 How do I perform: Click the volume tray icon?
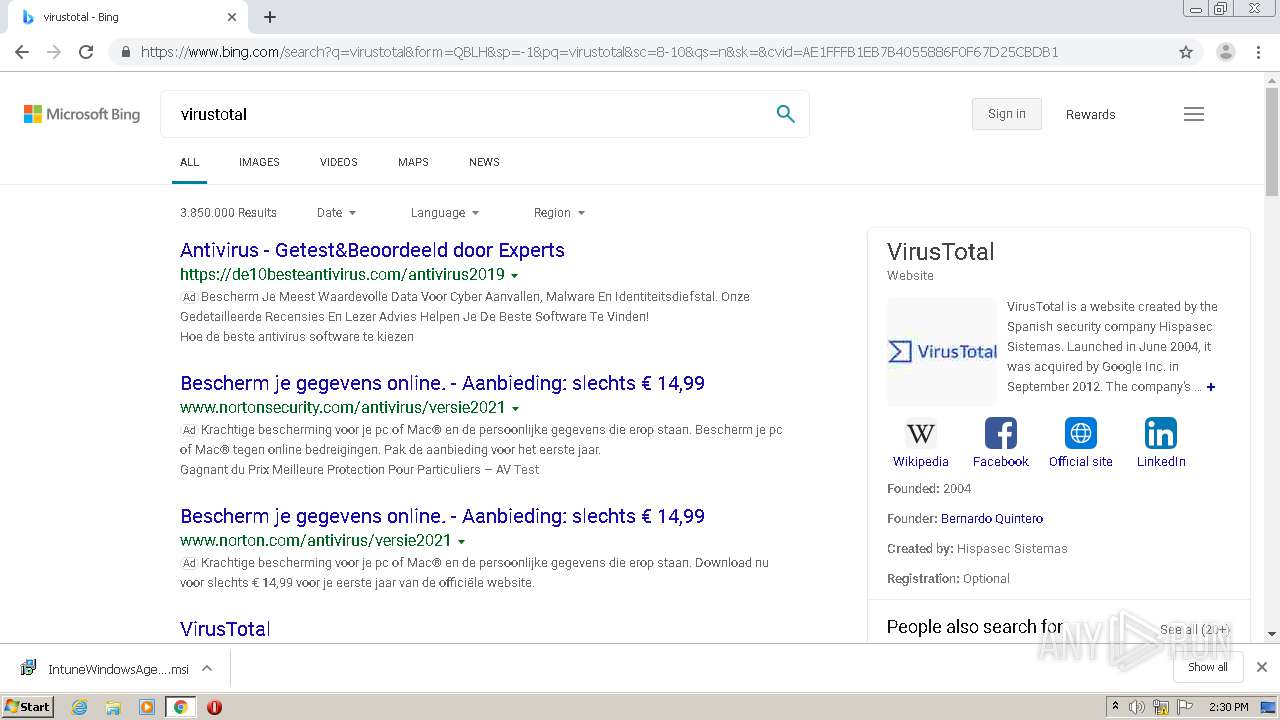click(x=1137, y=707)
